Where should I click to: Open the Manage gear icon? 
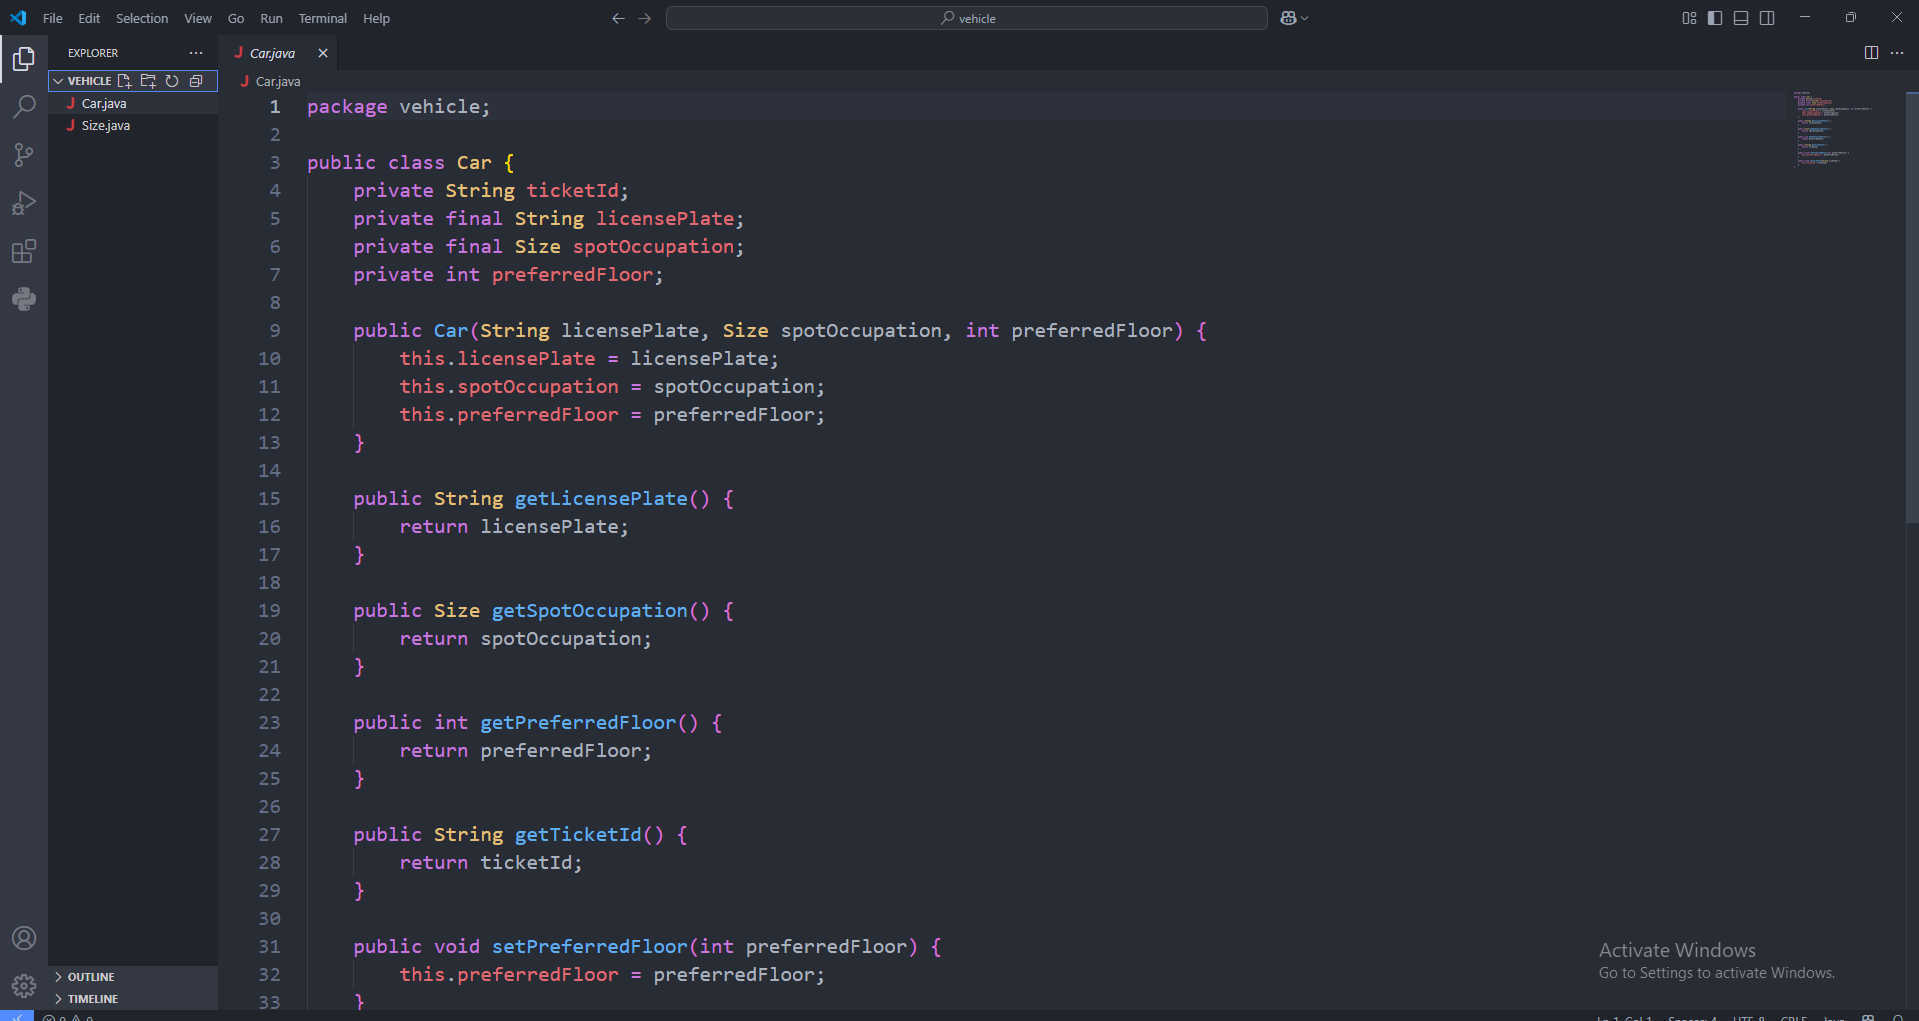24,986
